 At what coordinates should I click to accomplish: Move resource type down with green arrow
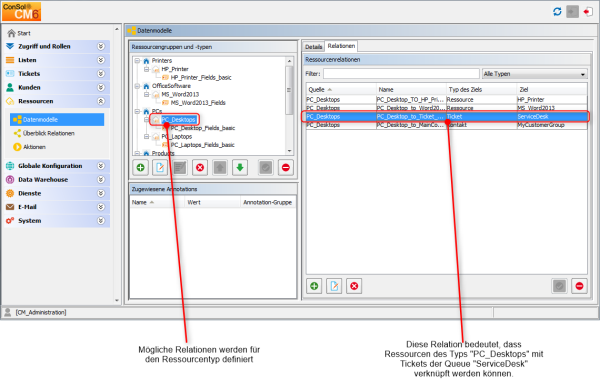240,168
